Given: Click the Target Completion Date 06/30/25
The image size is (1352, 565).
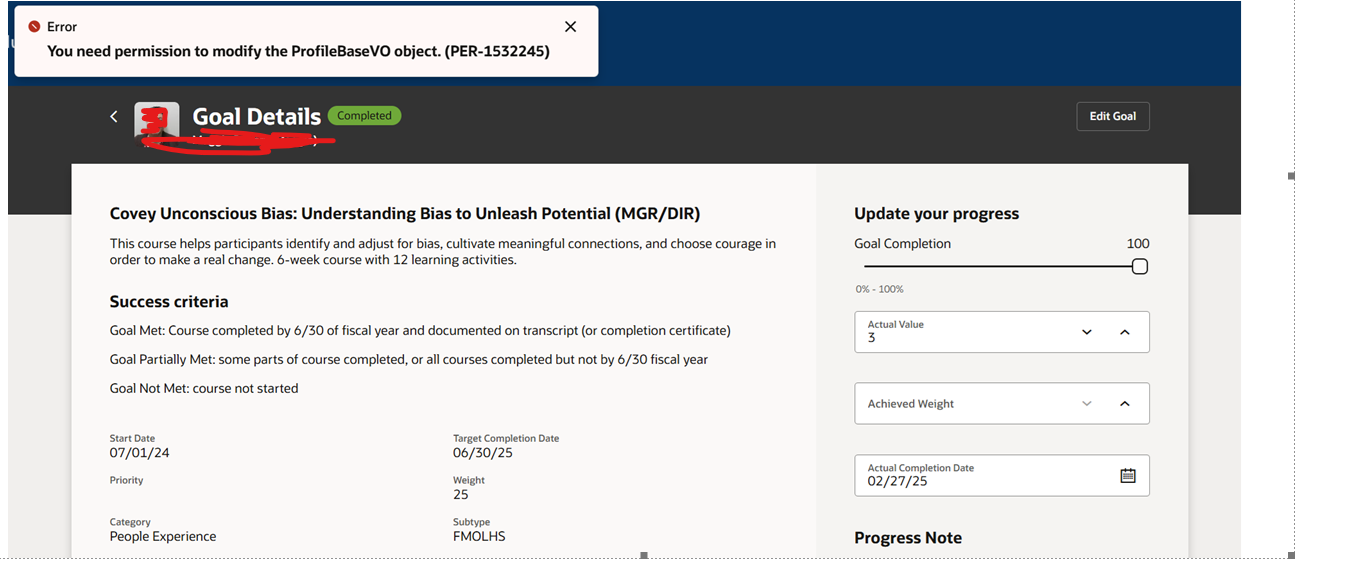Looking at the screenshot, I should (x=483, y=453).
